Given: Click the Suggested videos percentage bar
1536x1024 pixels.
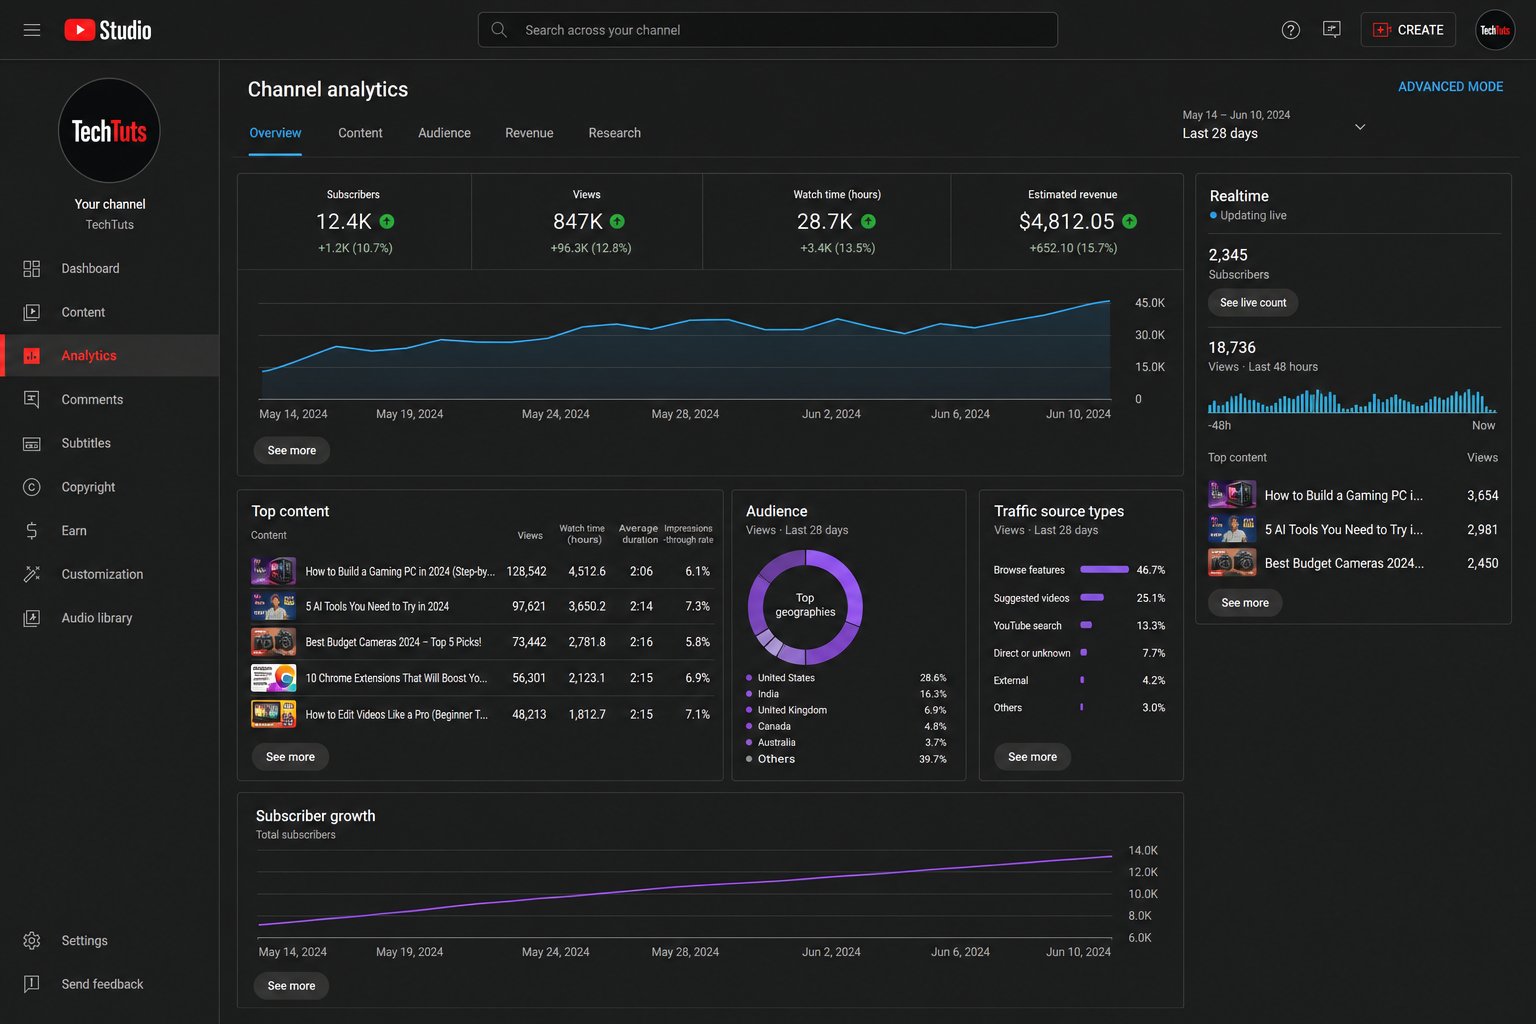Looking at the screenshot, I should (x=1092, y=598).
